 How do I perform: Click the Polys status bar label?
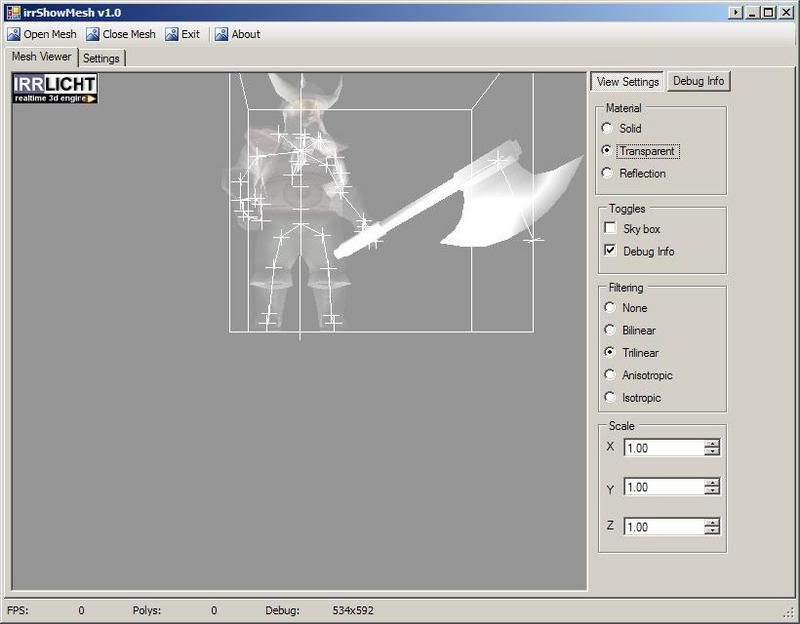146,610
